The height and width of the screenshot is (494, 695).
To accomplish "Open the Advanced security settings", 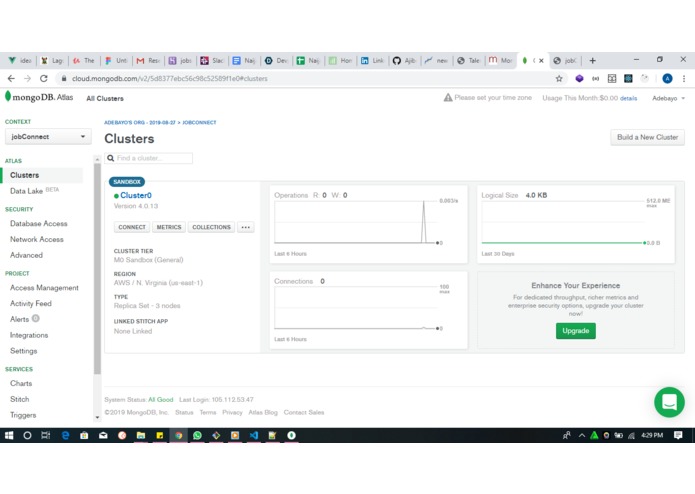I will (x=26, y=255).
